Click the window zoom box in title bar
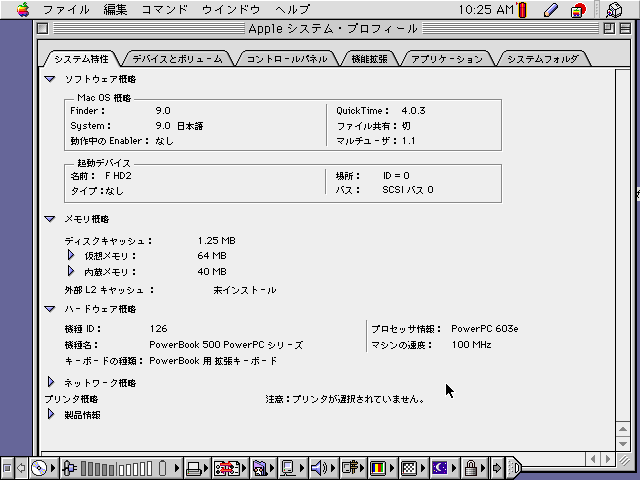The width and height of the screenshot is (640, 480). (609, 29)
